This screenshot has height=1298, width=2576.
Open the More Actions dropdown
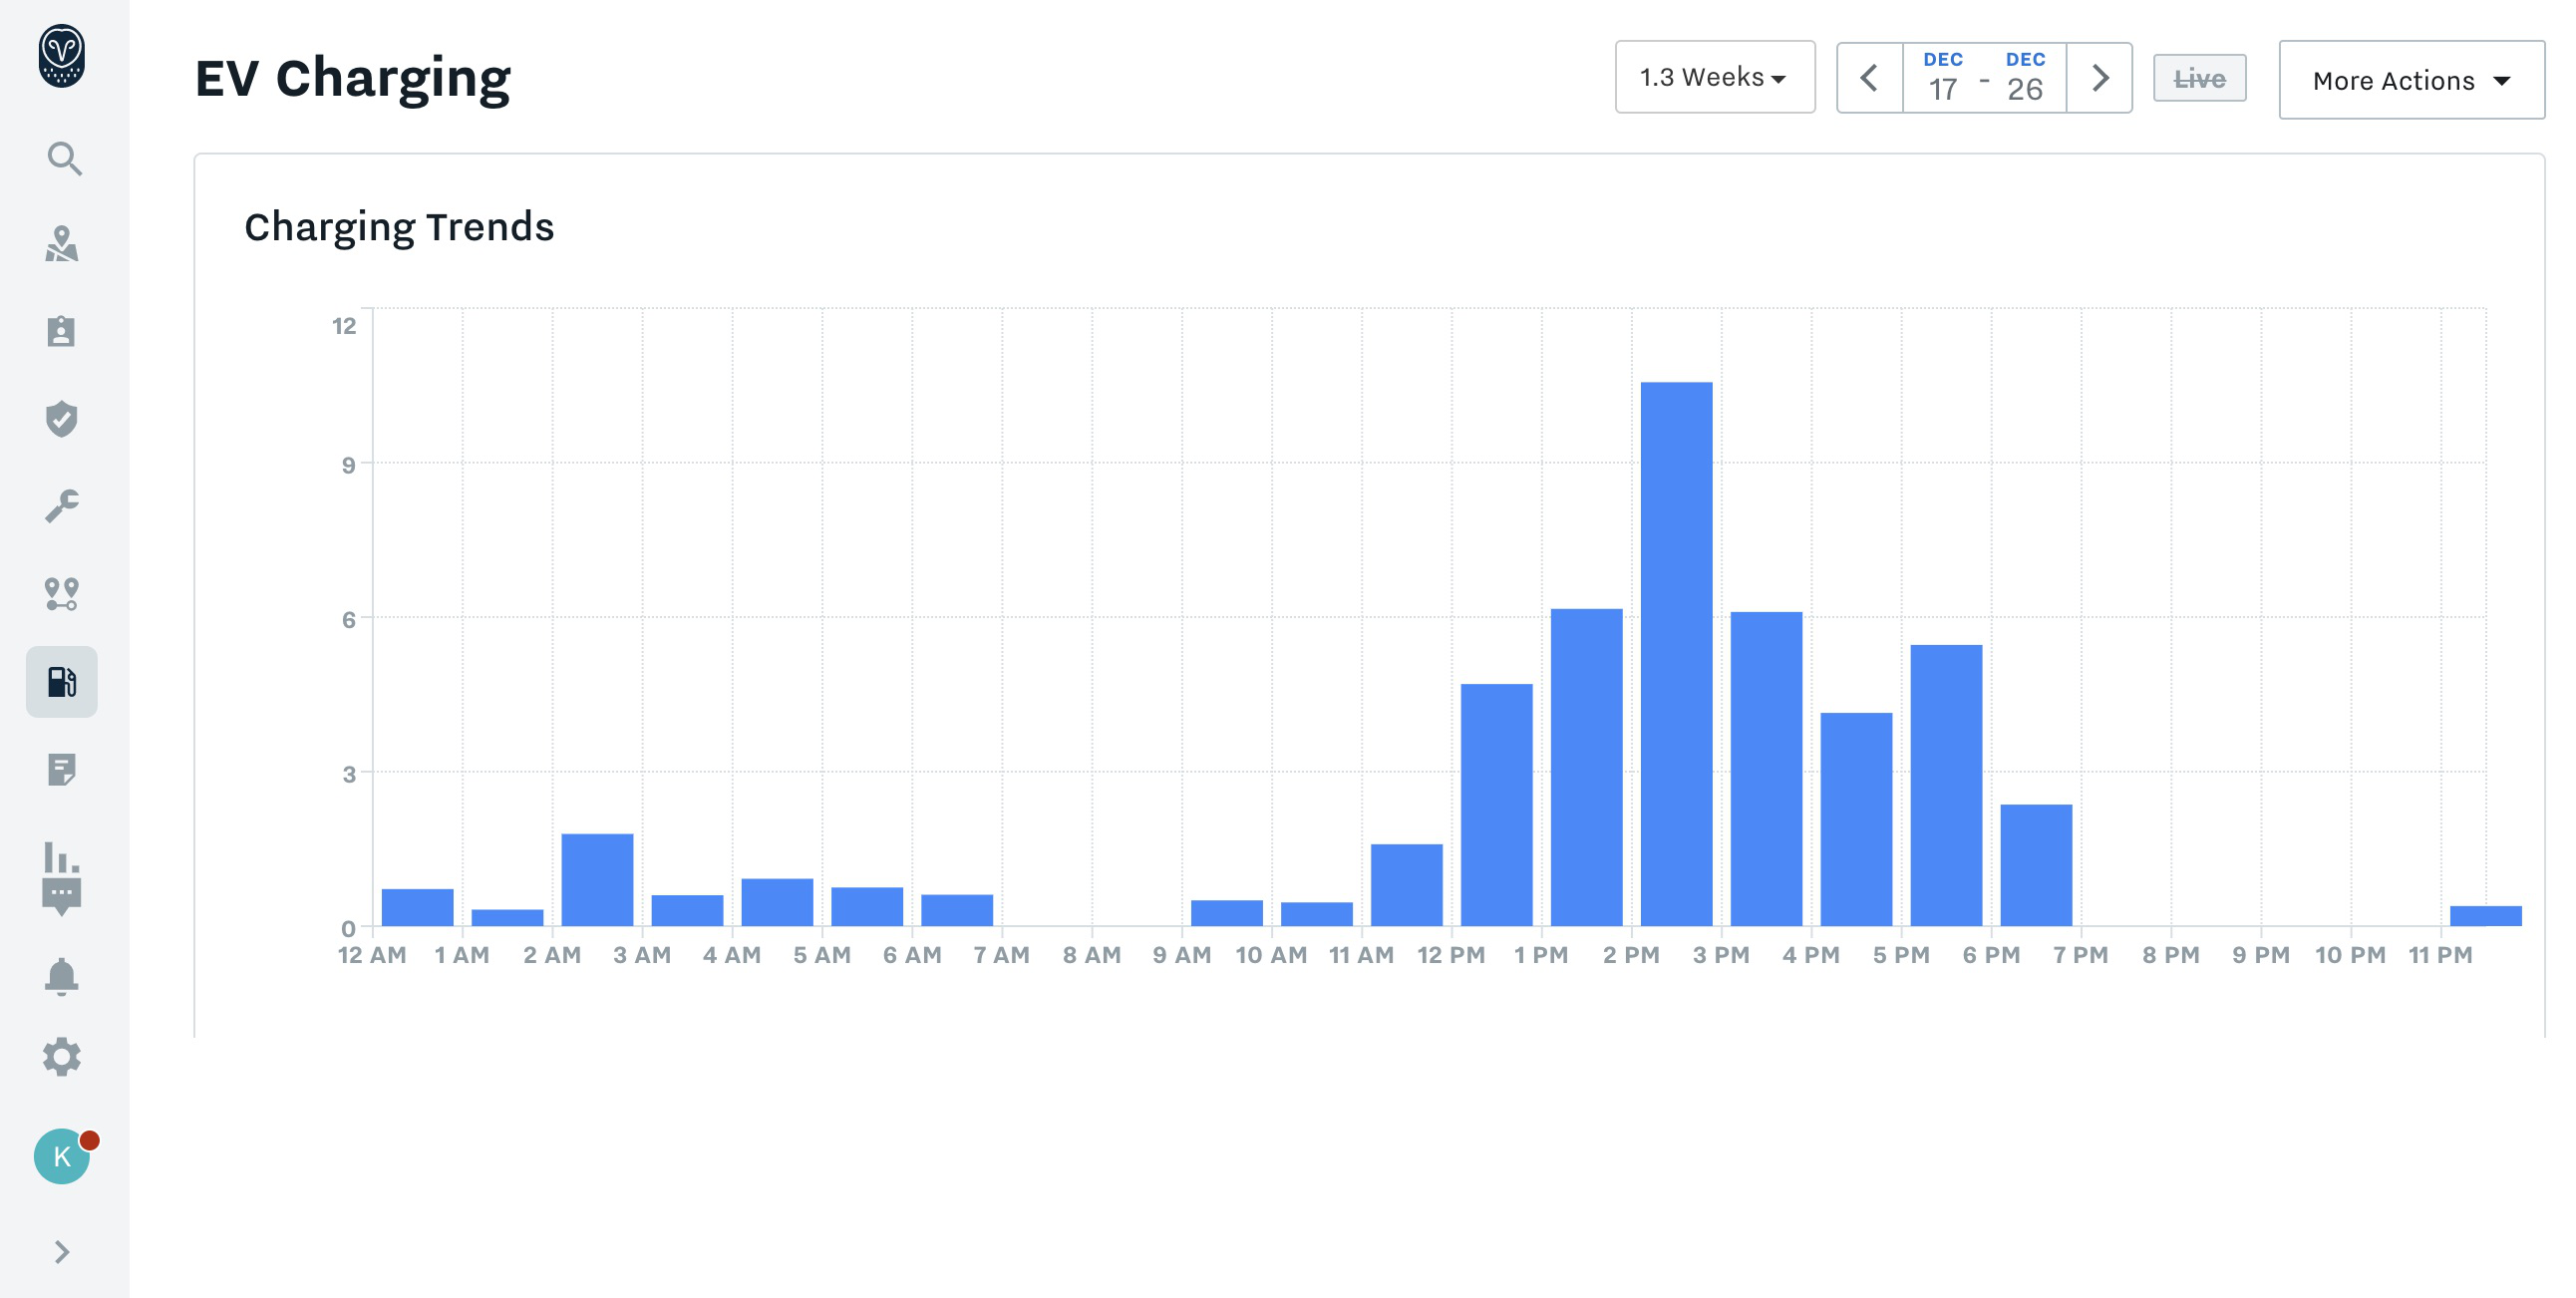tap(2410, 80)
